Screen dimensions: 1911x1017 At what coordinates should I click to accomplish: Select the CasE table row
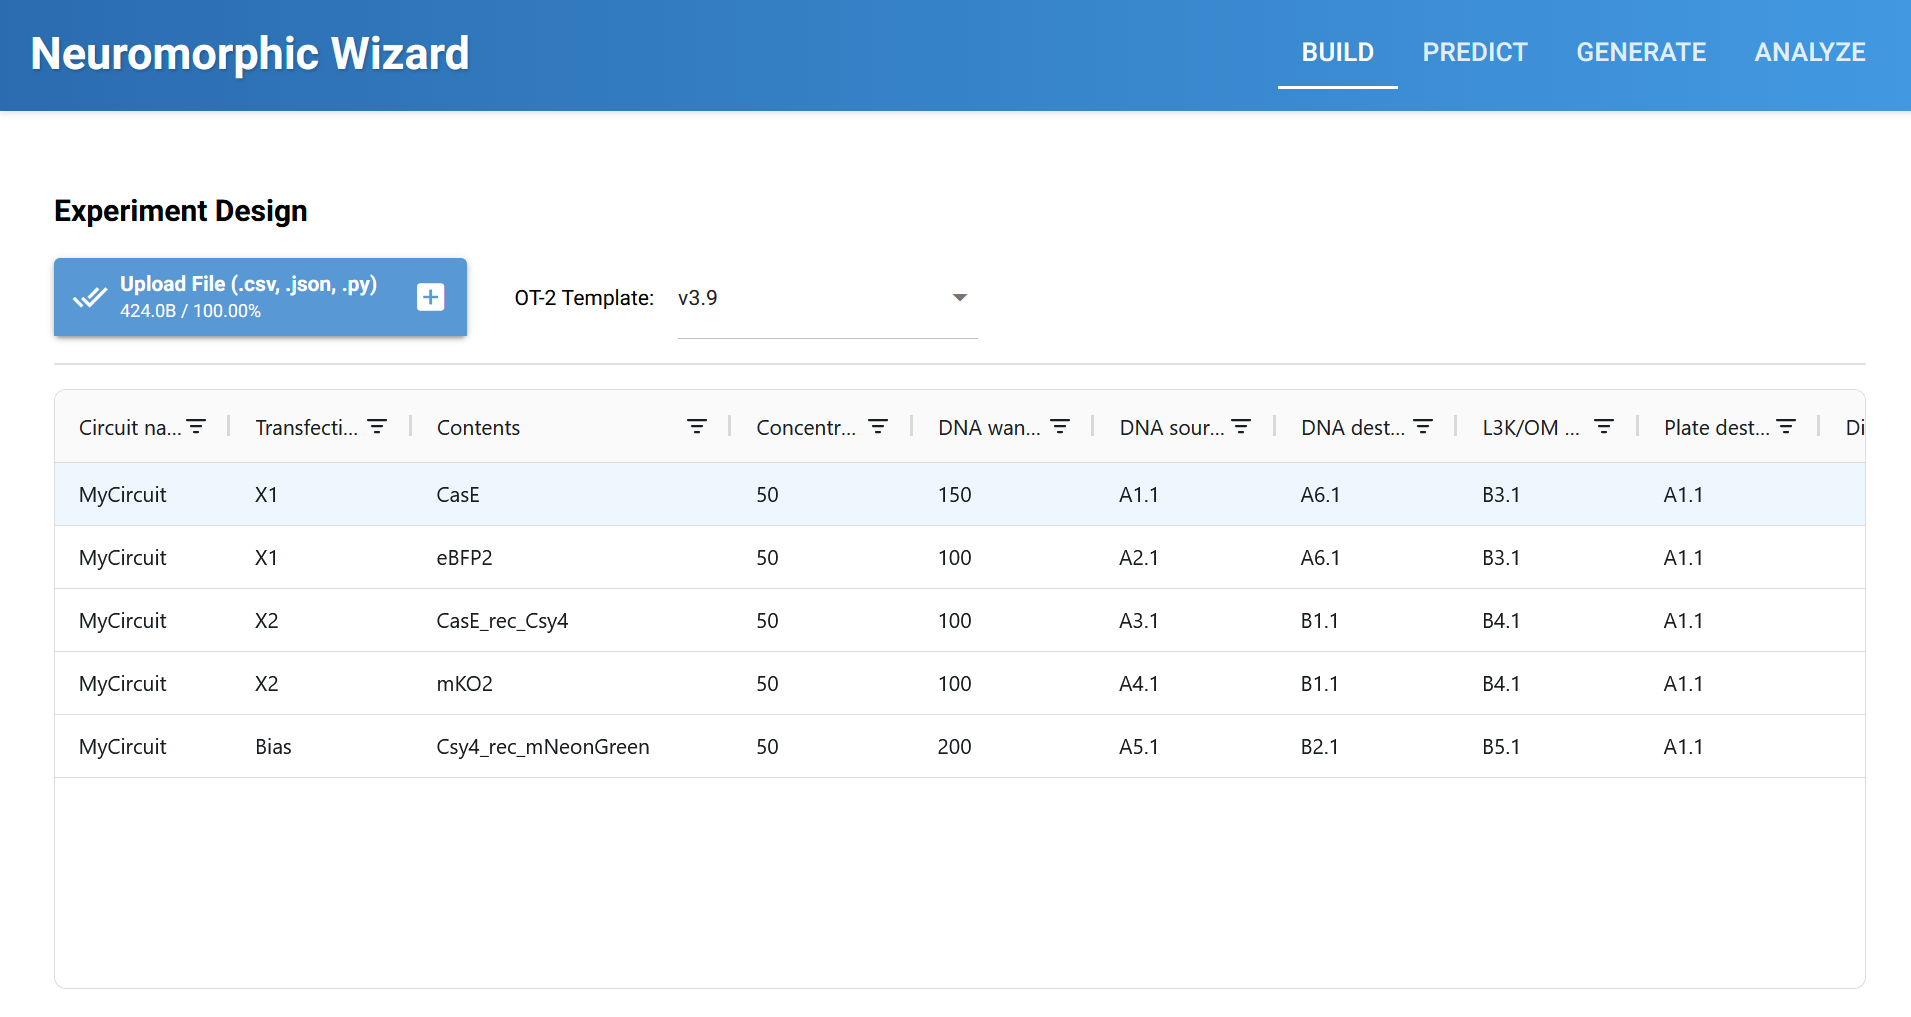pos(458,495)
